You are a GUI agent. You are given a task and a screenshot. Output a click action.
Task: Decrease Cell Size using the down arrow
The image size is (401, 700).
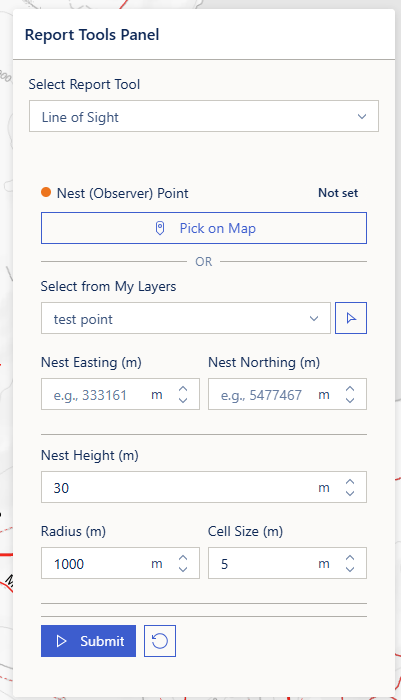tap(350, 569)
